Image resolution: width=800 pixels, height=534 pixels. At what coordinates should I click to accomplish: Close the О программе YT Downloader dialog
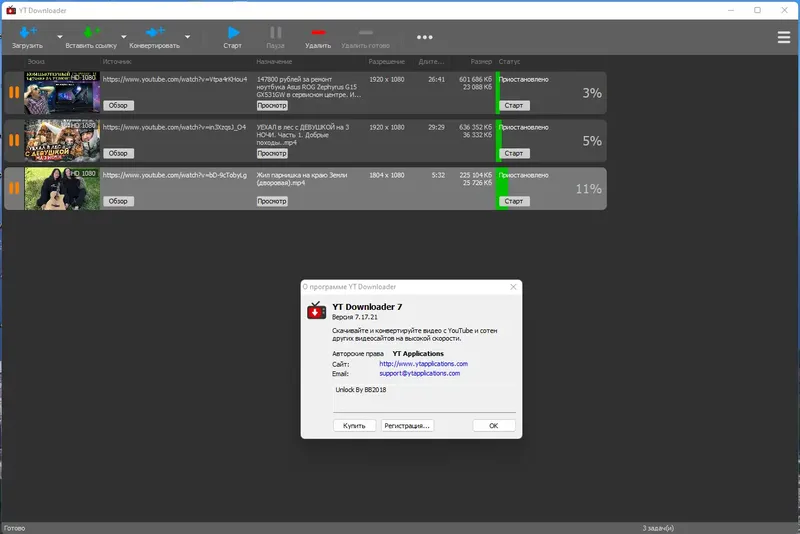coord(513,287)
